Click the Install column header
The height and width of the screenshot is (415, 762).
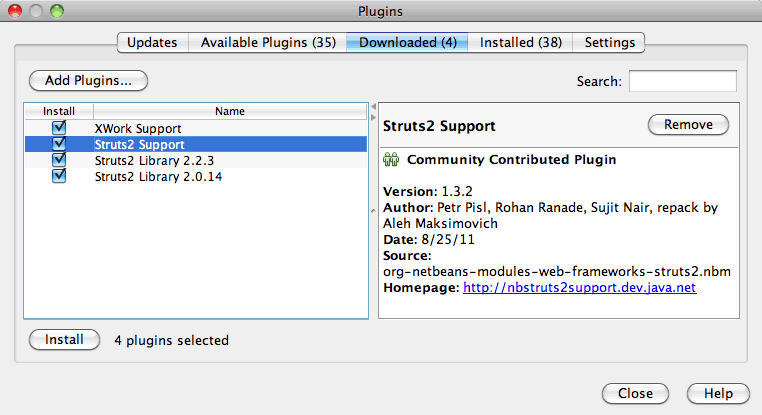coord(59,111)
